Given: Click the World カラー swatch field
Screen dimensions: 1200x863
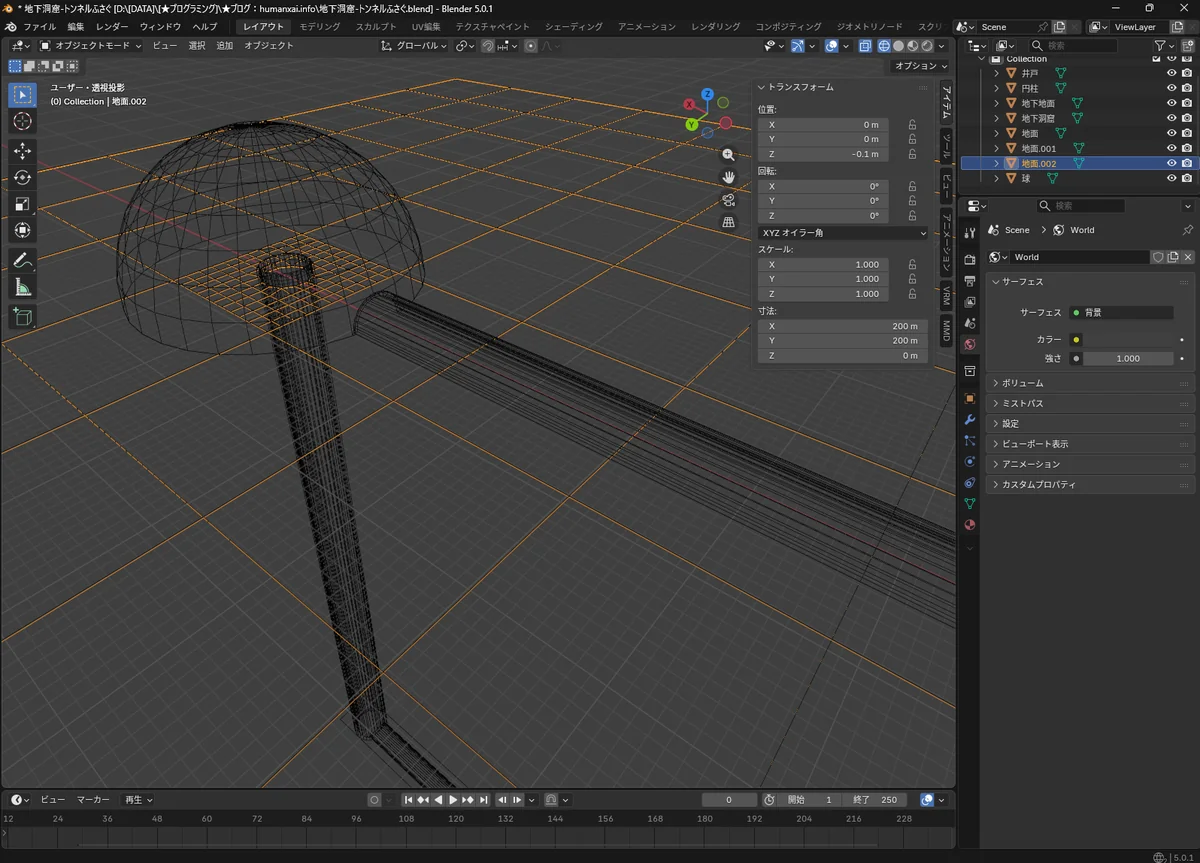Looking at the screenshot, I should click(x=1128, y=340).
